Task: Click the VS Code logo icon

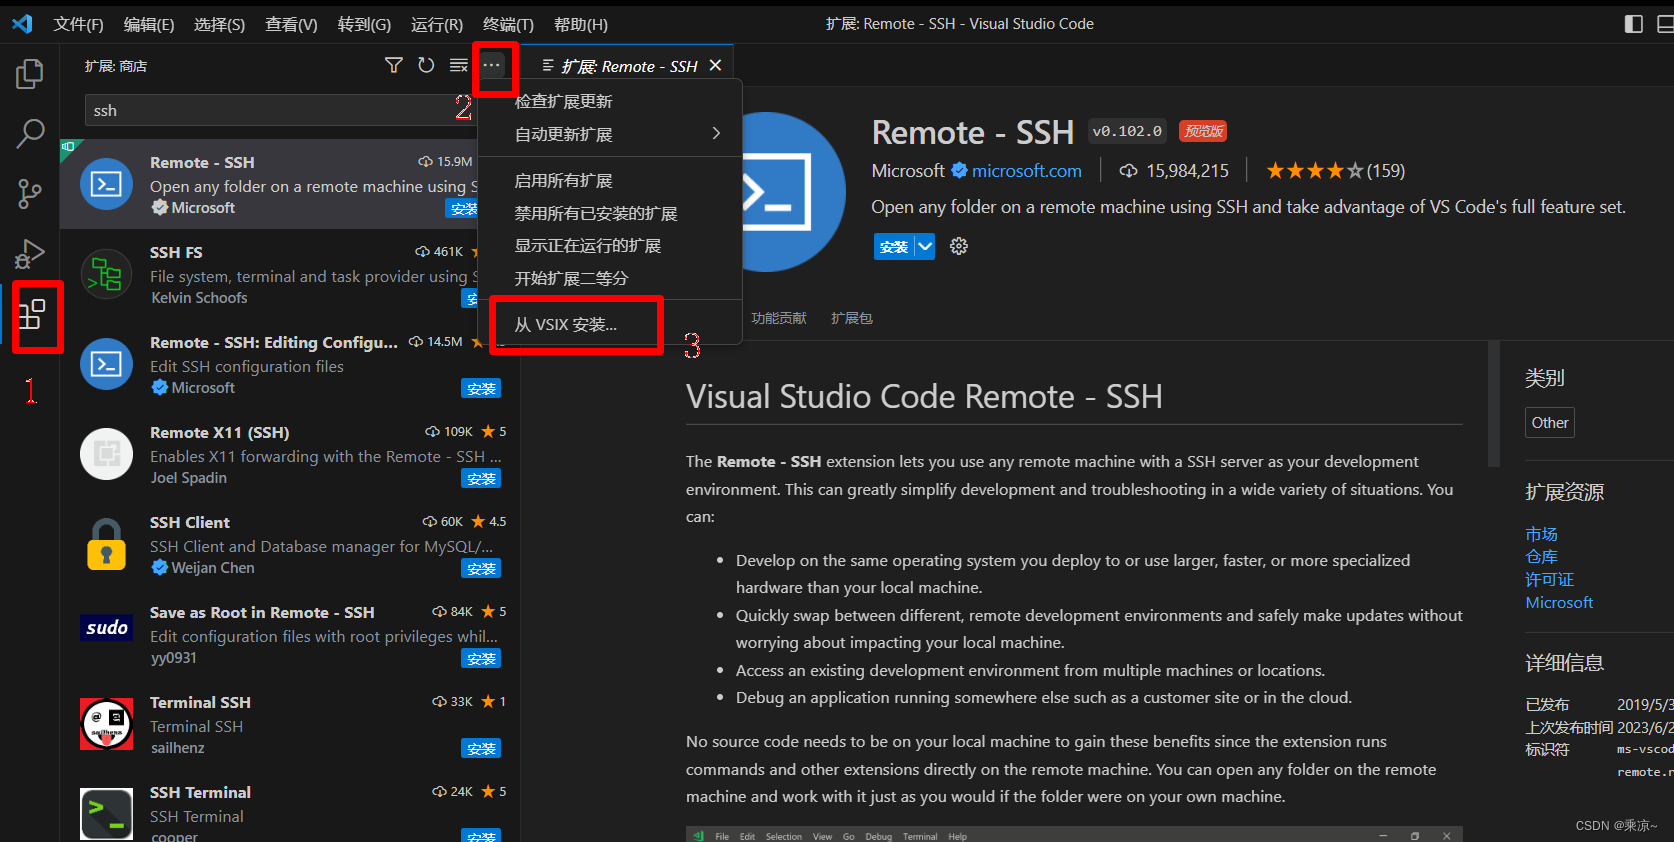Action: (22, 23)
